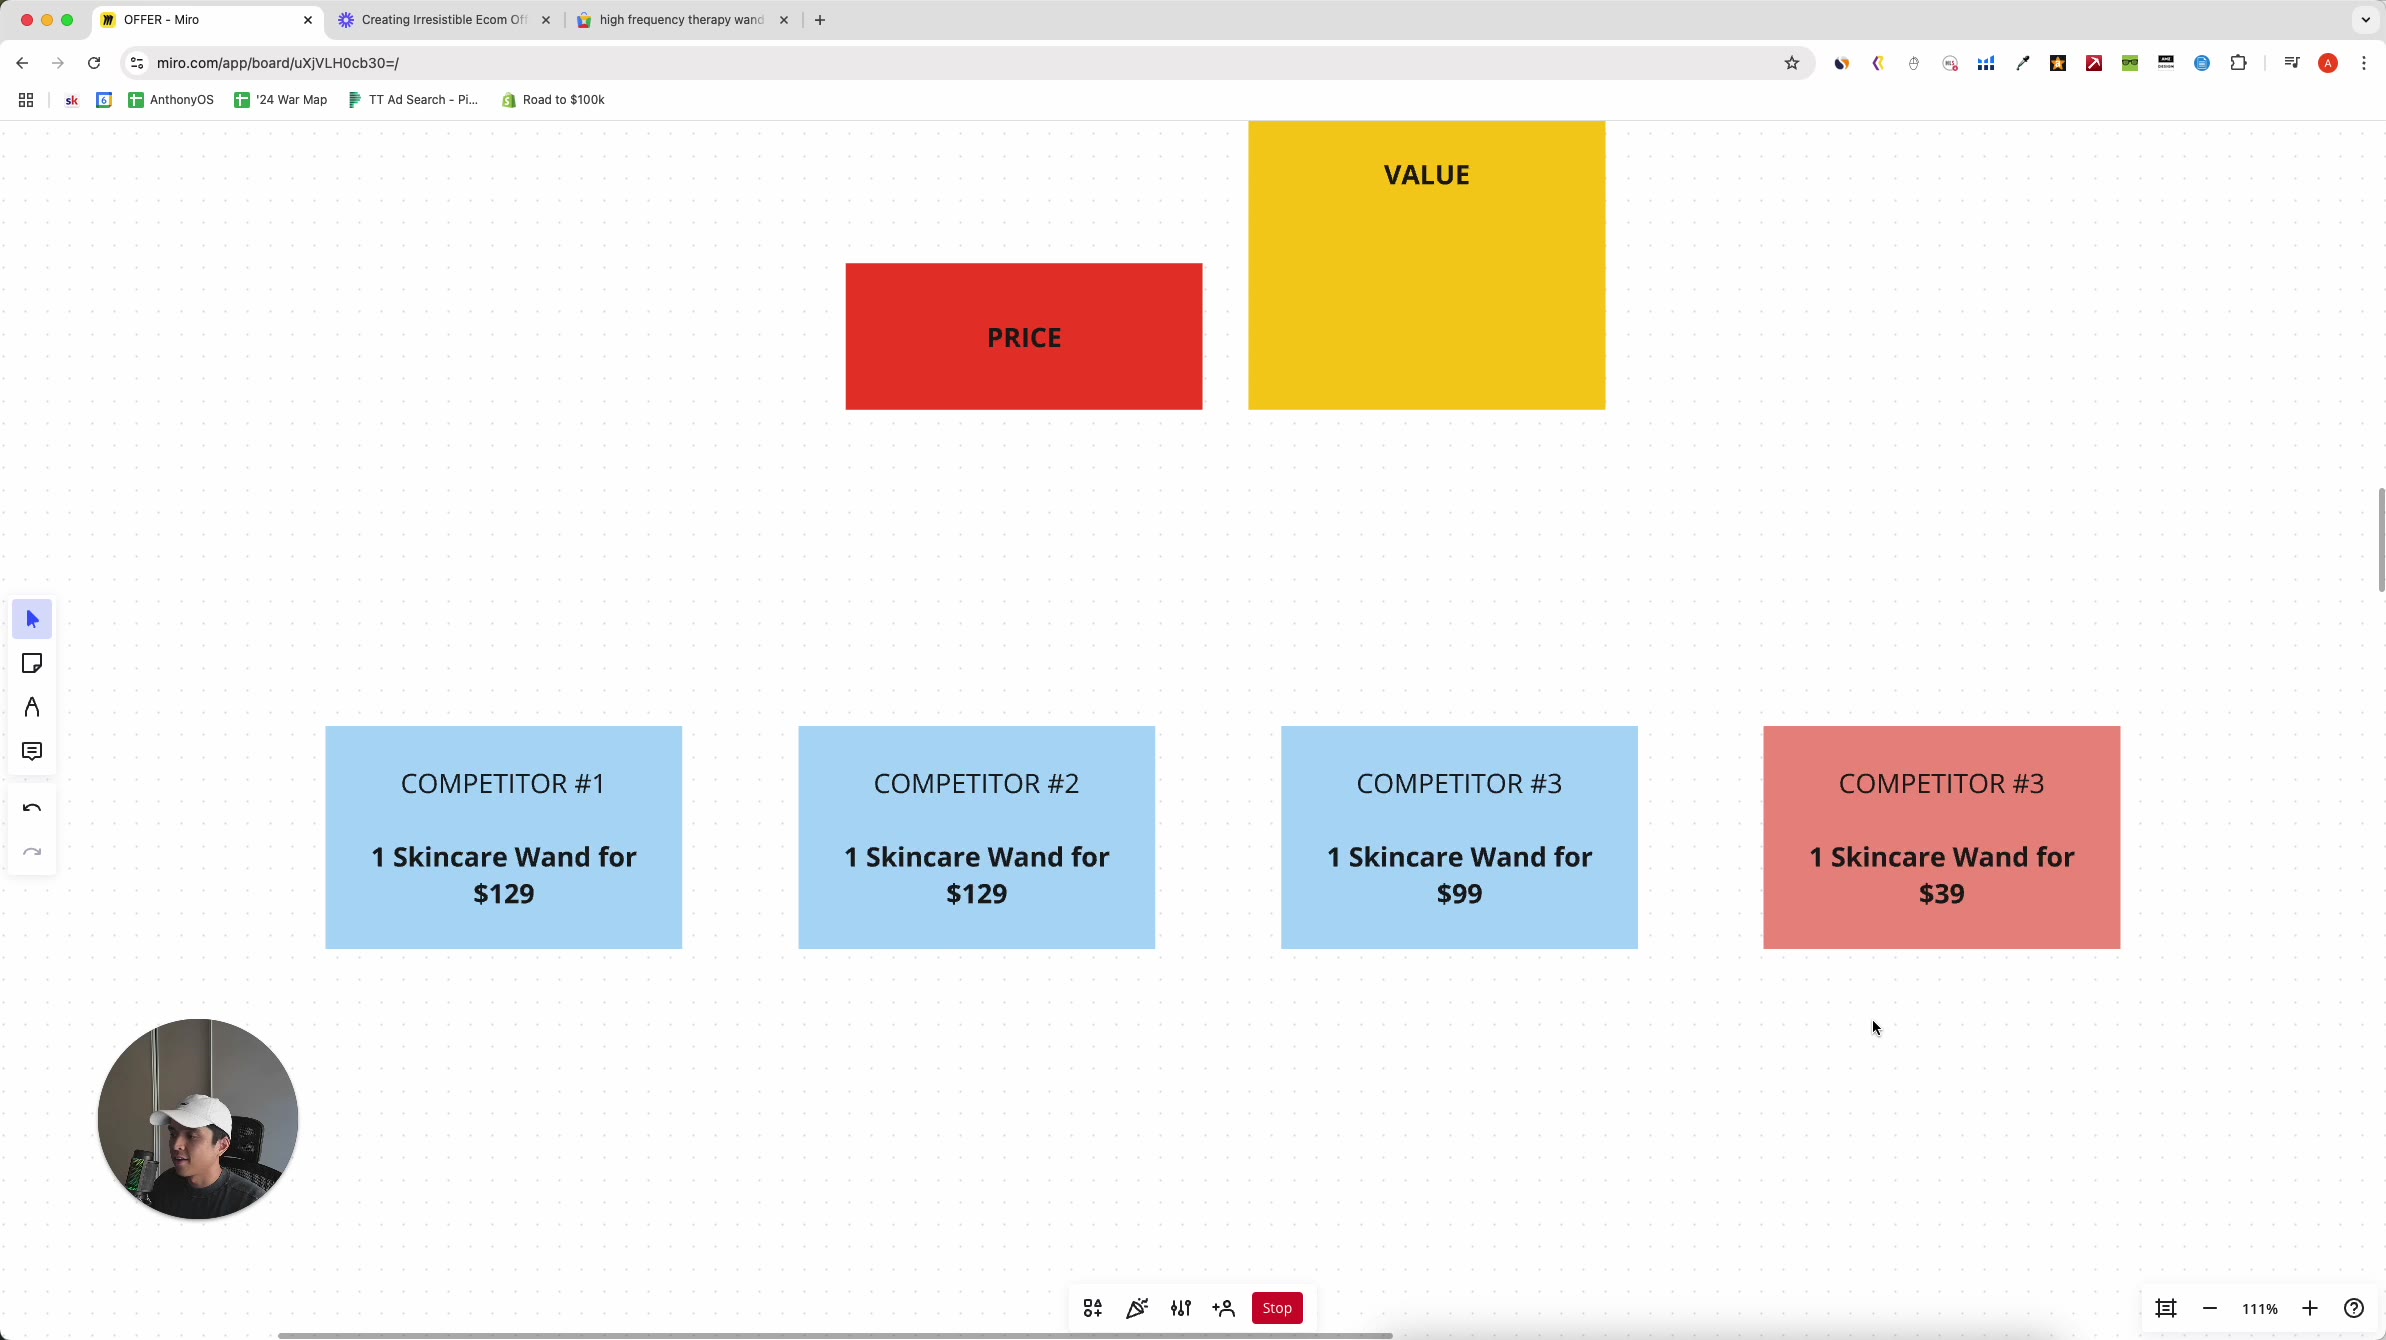The width and height of the screenshot is (2386, 1340).
Task: Choose the pen drawing tool
Action: pyautogui.click(x=32, y=707)
